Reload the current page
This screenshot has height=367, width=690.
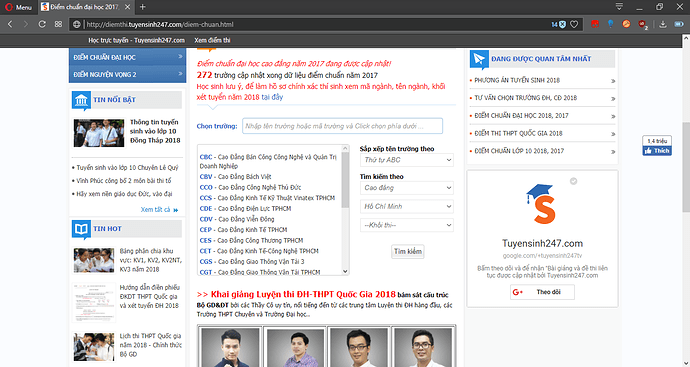coord(42,24)
